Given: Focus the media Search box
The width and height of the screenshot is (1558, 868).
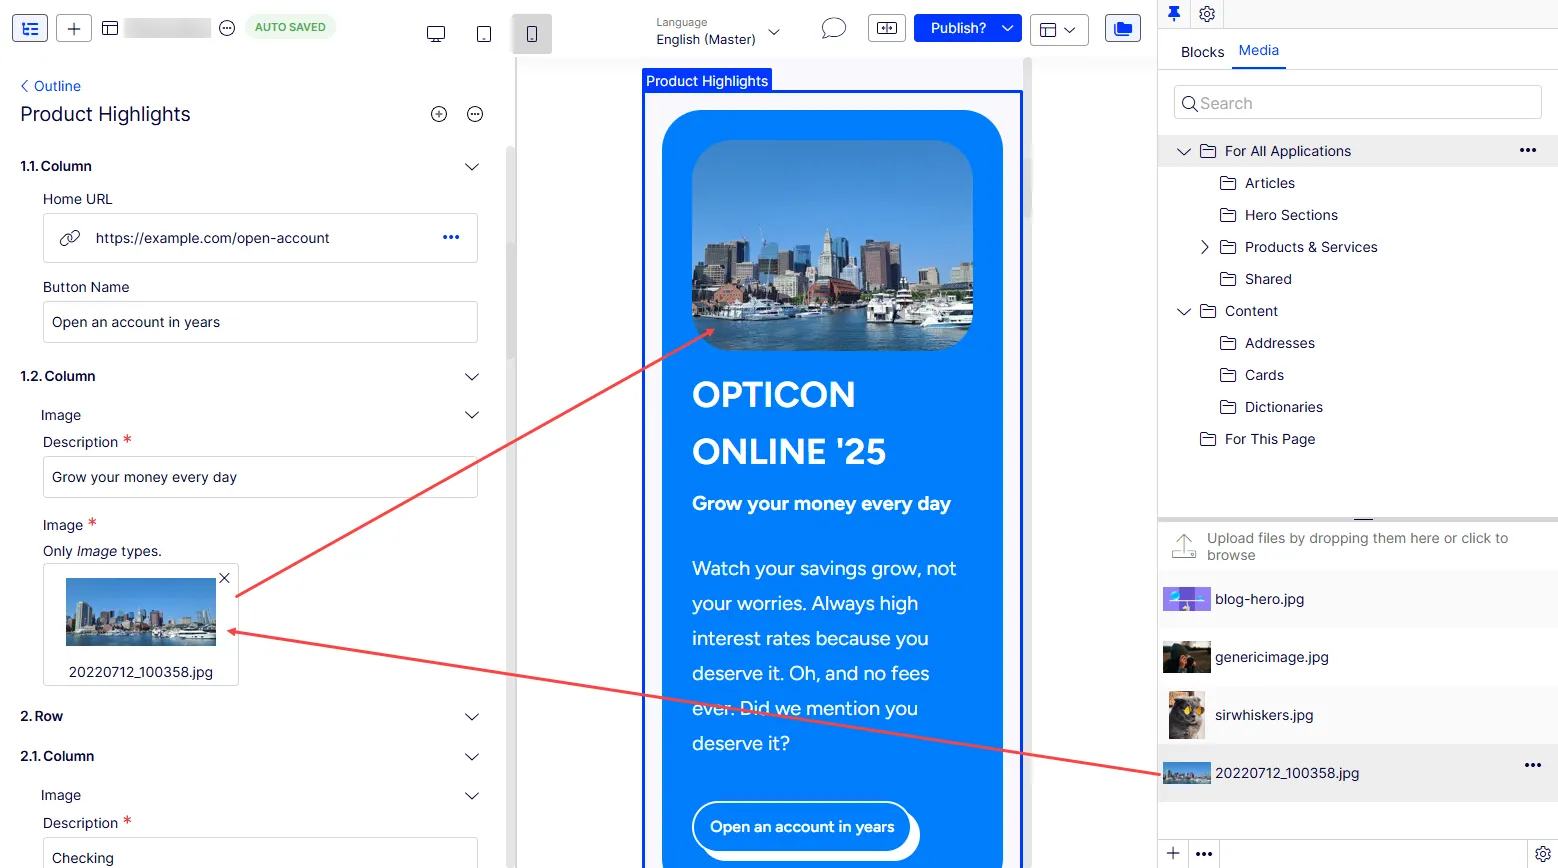Looking at the screenshot, I should coord(1357,103).
